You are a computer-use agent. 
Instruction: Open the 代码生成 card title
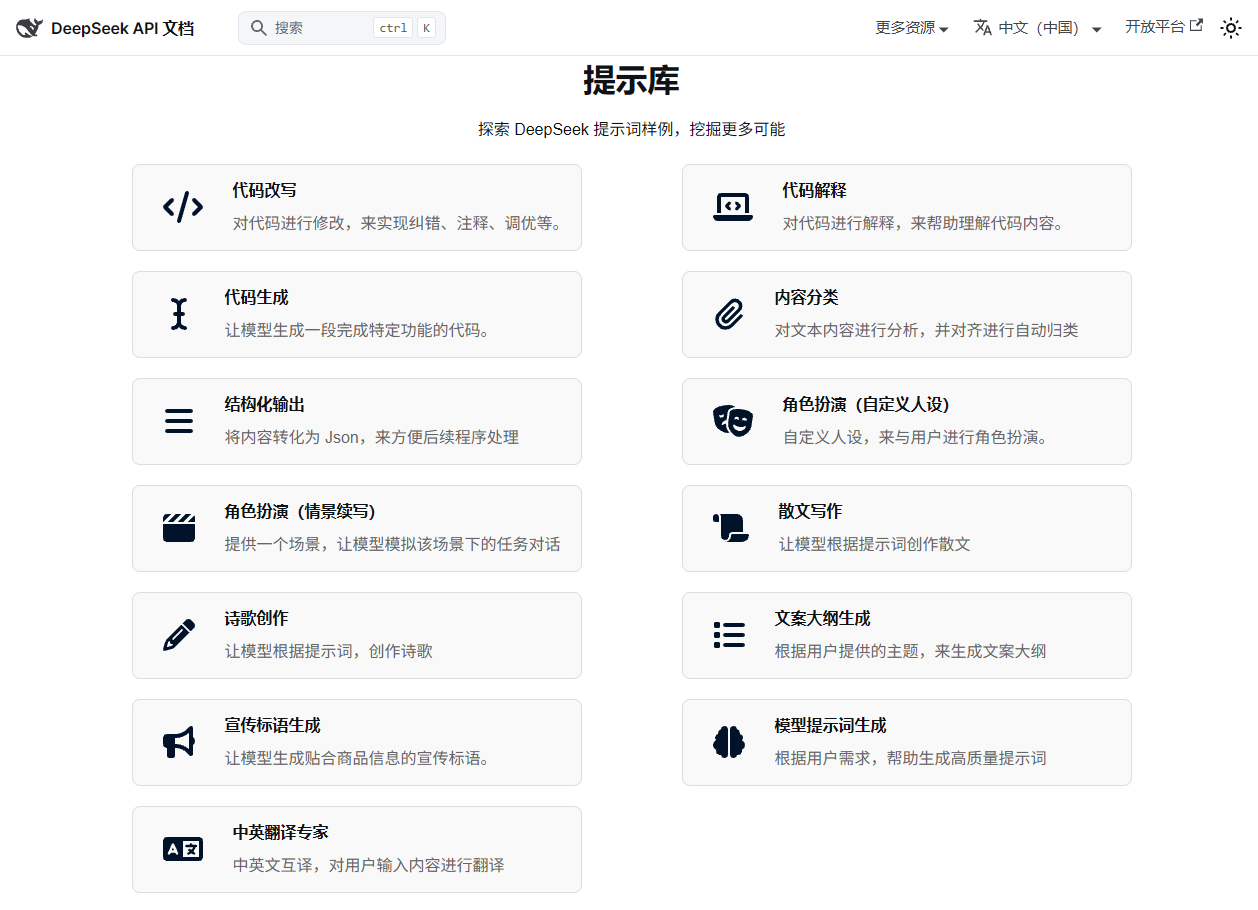[256, 298]
